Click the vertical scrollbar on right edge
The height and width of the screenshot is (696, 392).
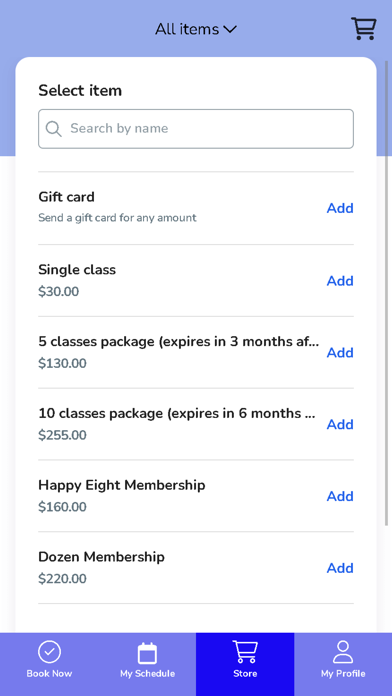tap(387, 293)
